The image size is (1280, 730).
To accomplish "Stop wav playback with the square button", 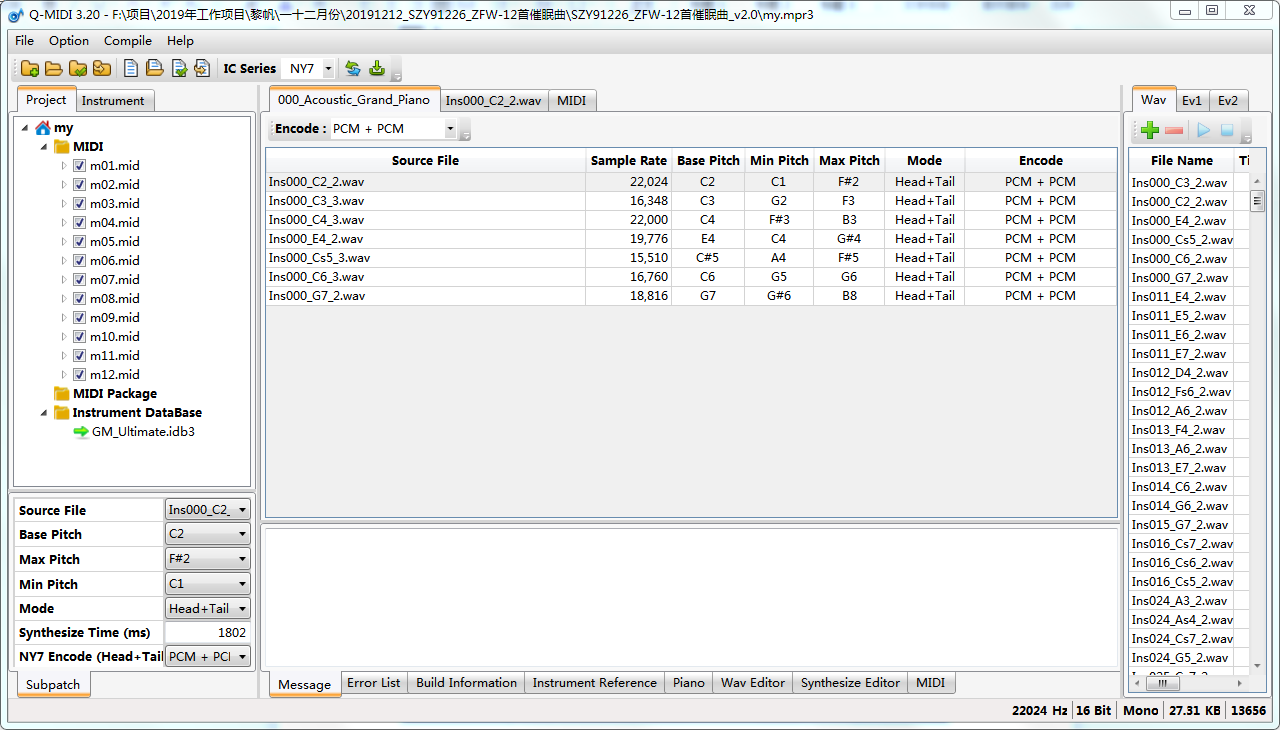I will pos(1227,130).
